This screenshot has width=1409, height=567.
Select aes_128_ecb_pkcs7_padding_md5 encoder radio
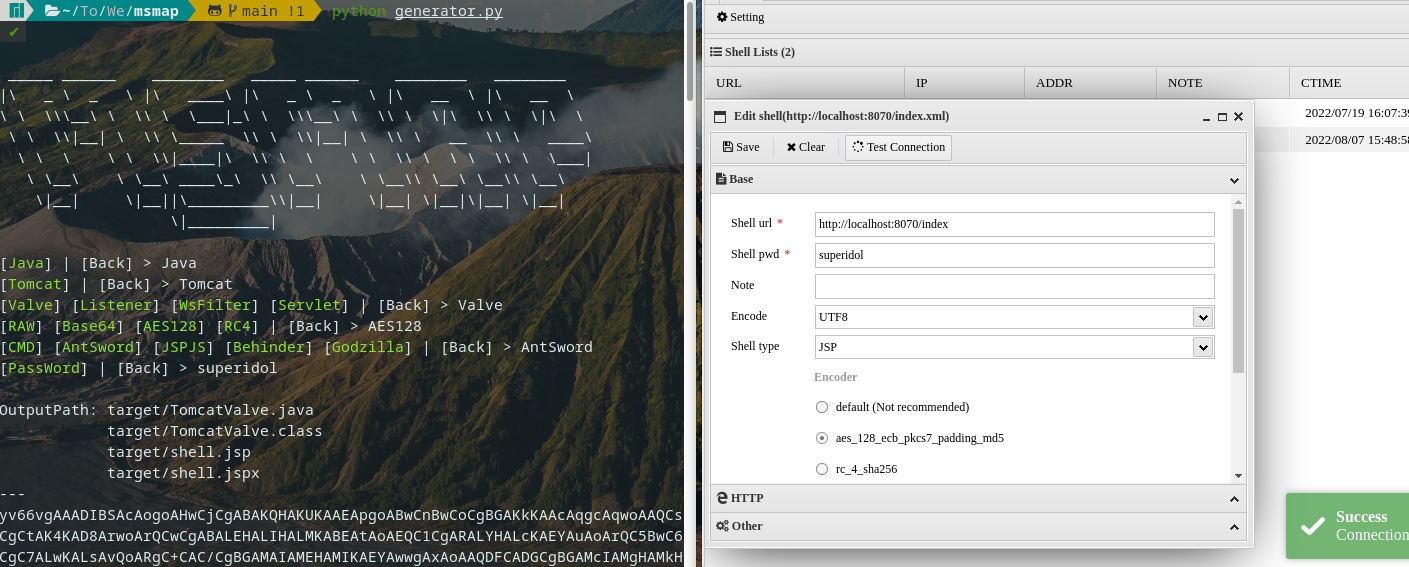tap(822, 438)
